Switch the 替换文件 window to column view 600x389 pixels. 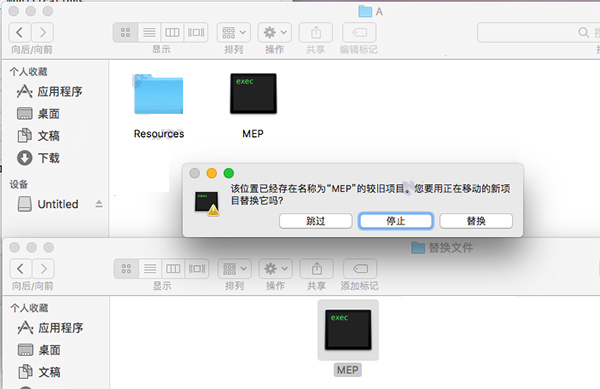[x=173, y=269]
